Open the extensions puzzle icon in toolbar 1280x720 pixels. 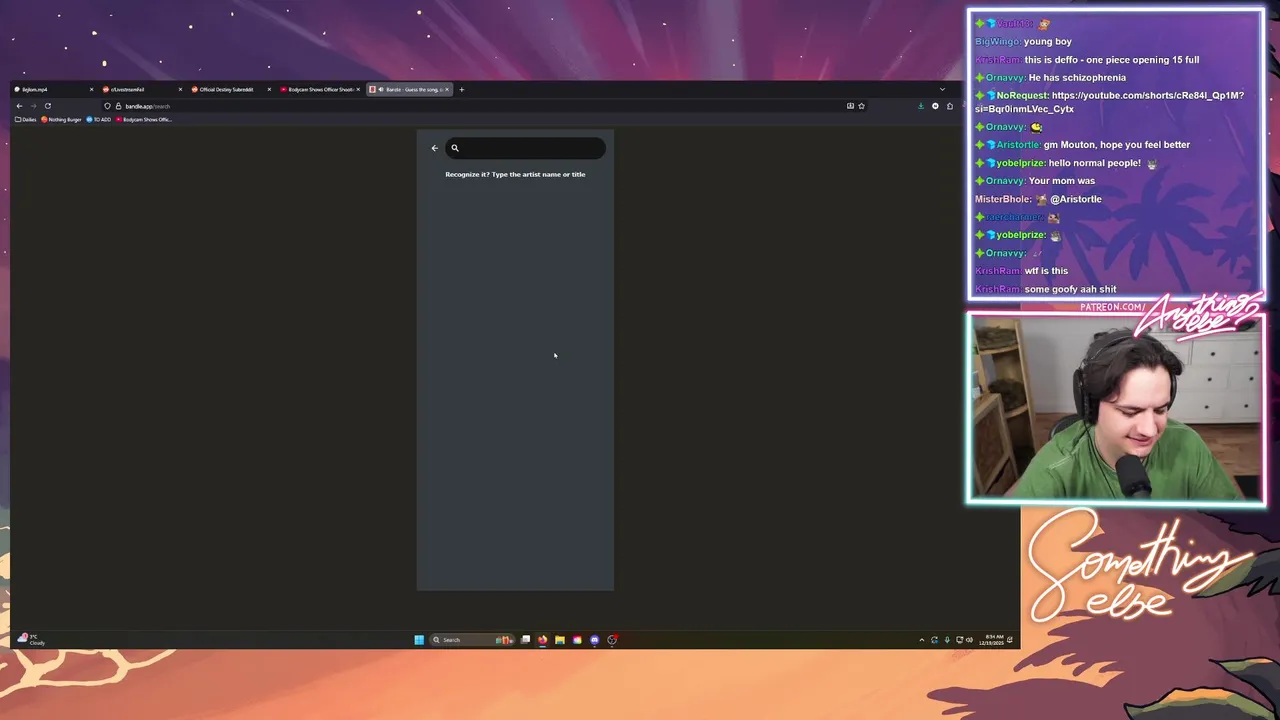(949, 106)
